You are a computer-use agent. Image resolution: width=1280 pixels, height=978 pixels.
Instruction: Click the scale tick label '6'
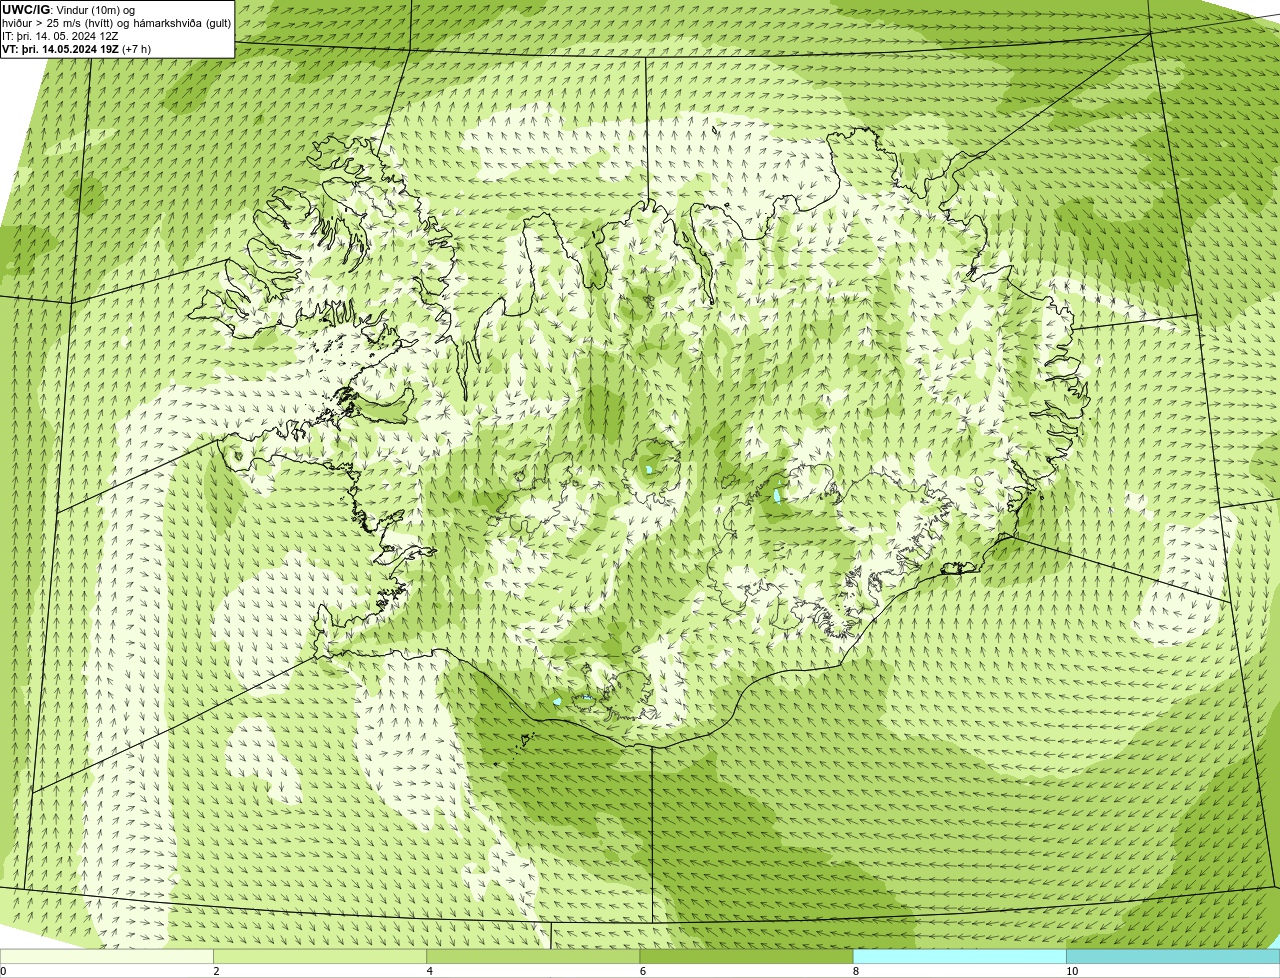(643, 971)
